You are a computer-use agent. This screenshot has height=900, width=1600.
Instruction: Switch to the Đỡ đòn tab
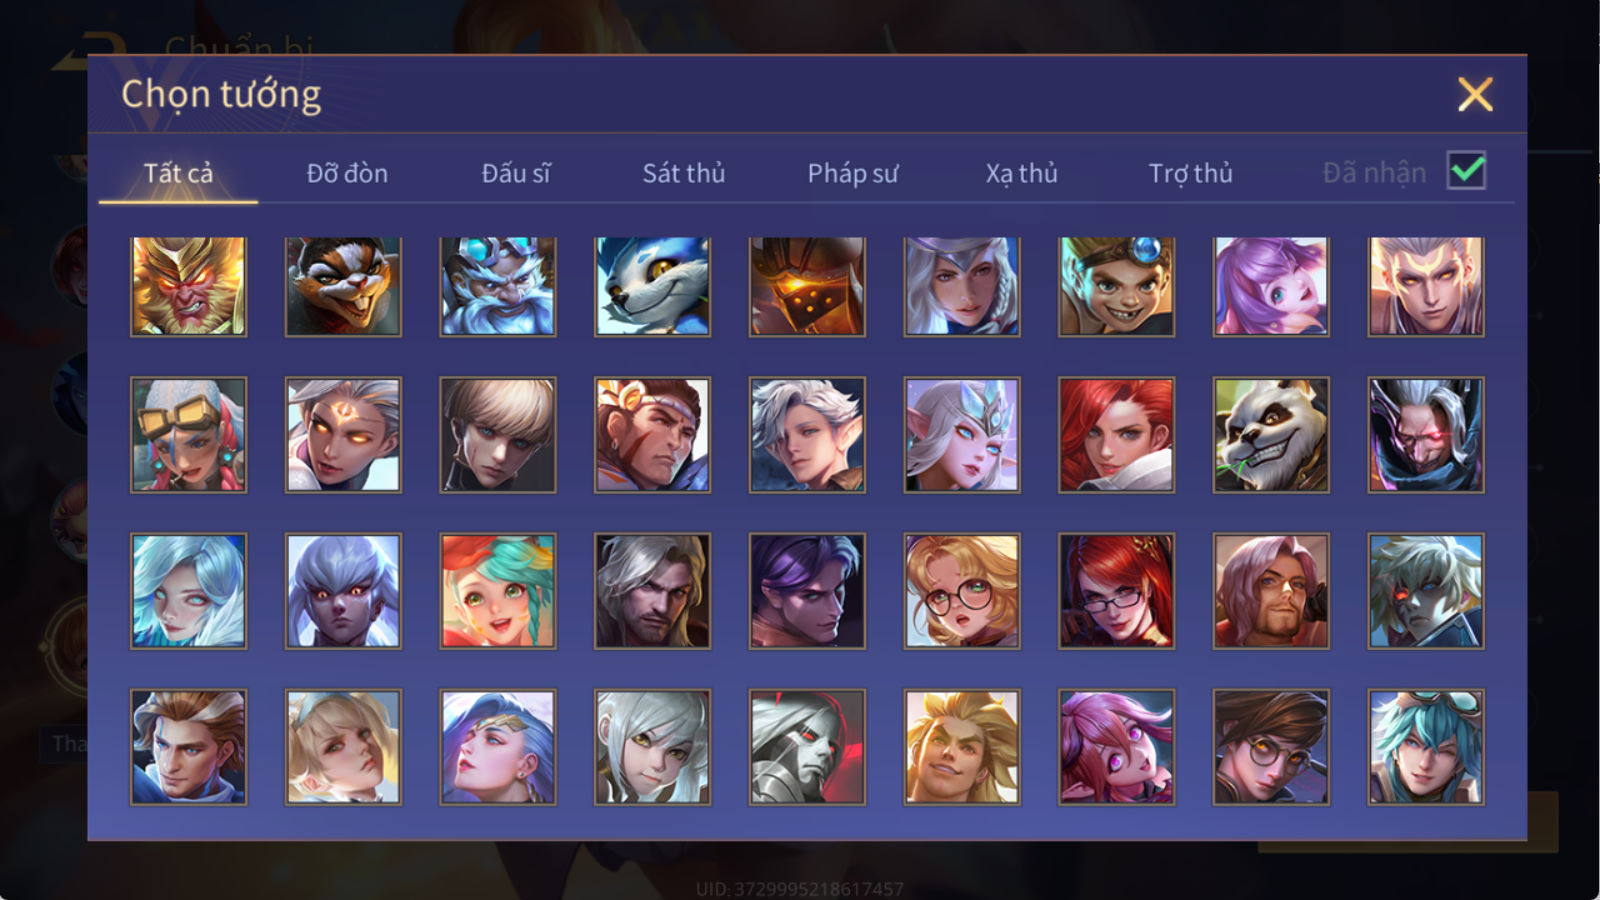click(x=347, y=173)
